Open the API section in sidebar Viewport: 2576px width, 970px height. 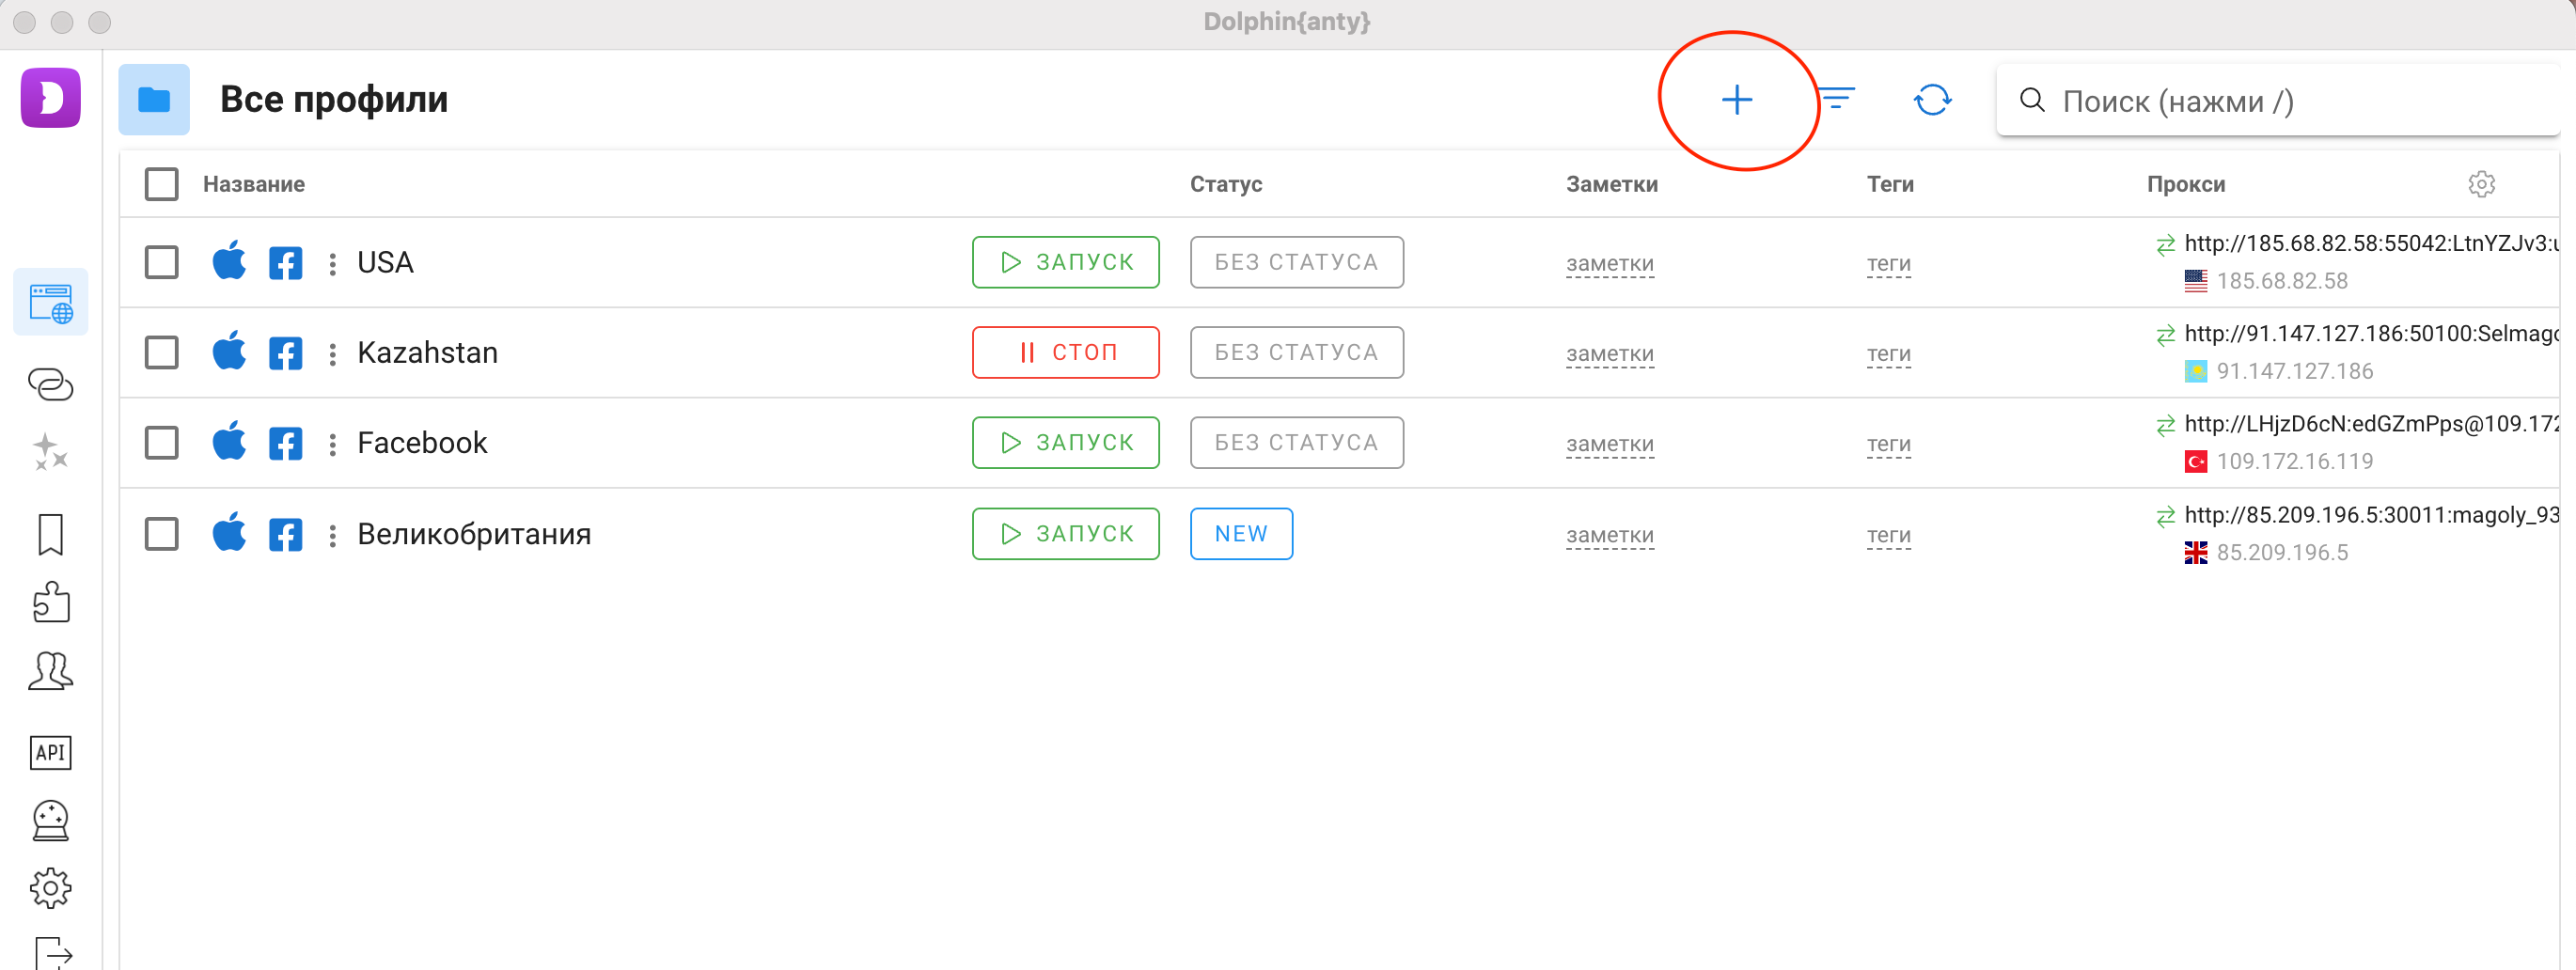pyautogui.click(x=50, y=752)
